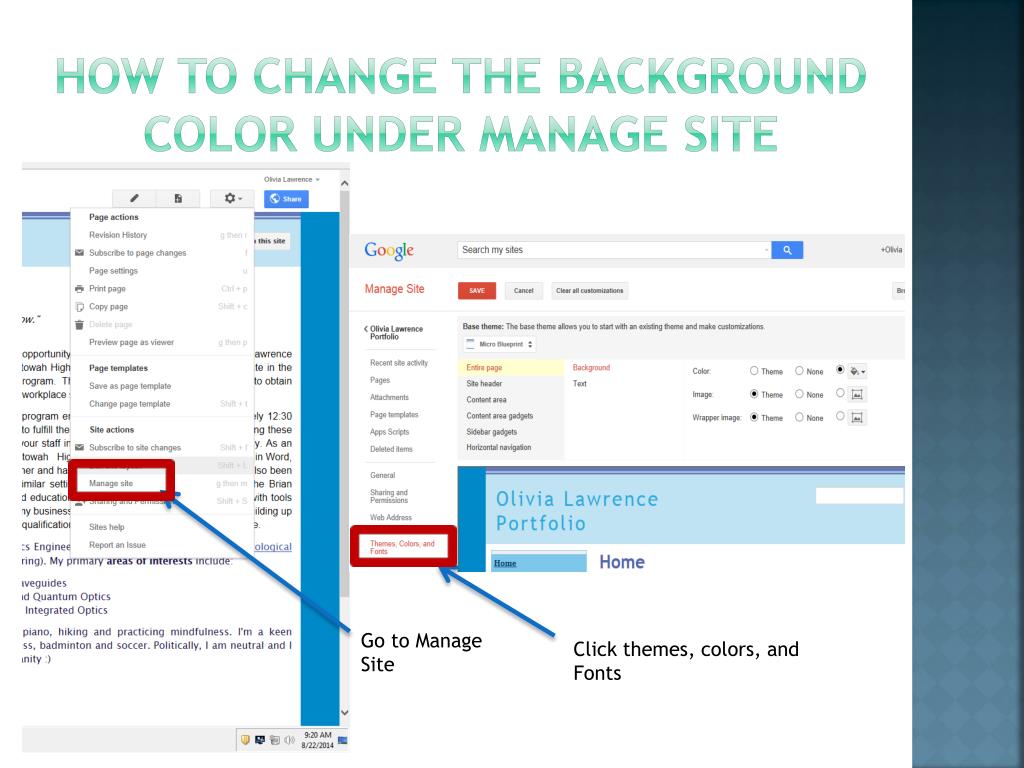
Task: Open General settings in the sidebar
Action: [383, 475]
